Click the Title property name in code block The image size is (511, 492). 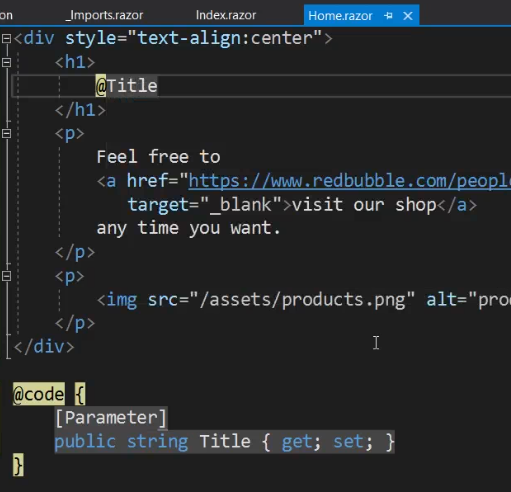(225, 442)
